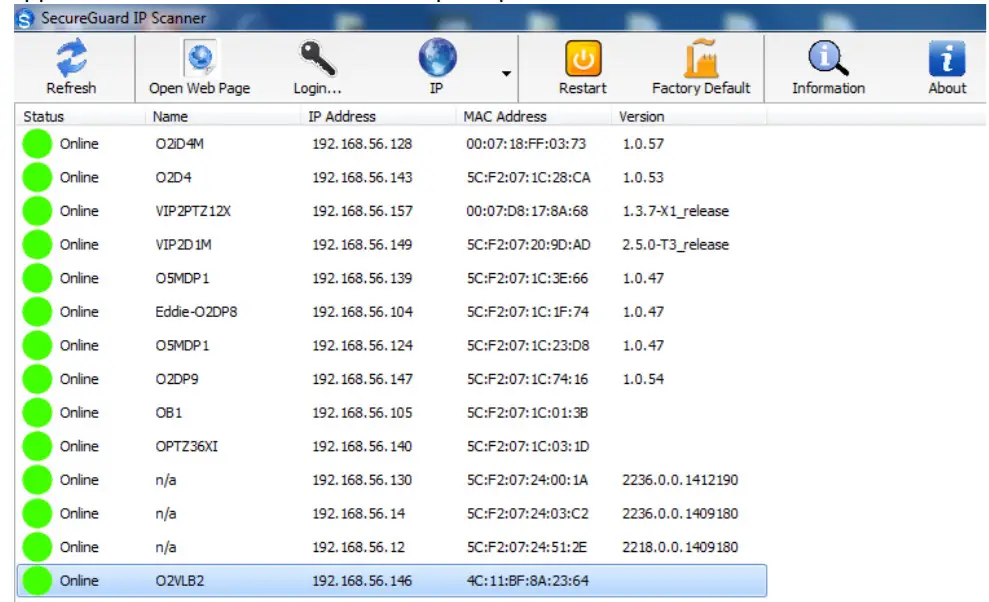Click IP address 192.168.56.143
This screenshot has width=989, height=602.
click(362, 177)
